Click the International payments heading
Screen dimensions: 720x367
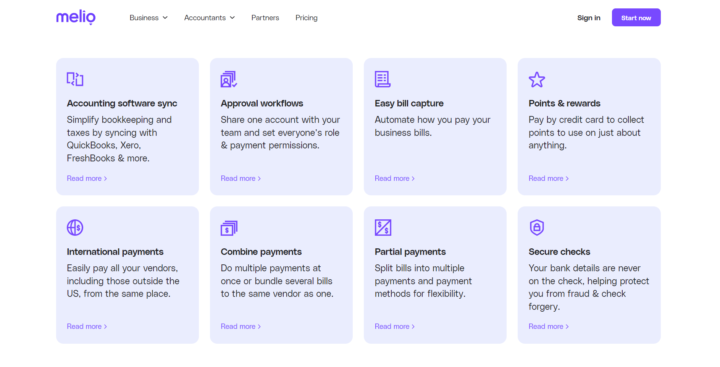(x=115, y=252)
